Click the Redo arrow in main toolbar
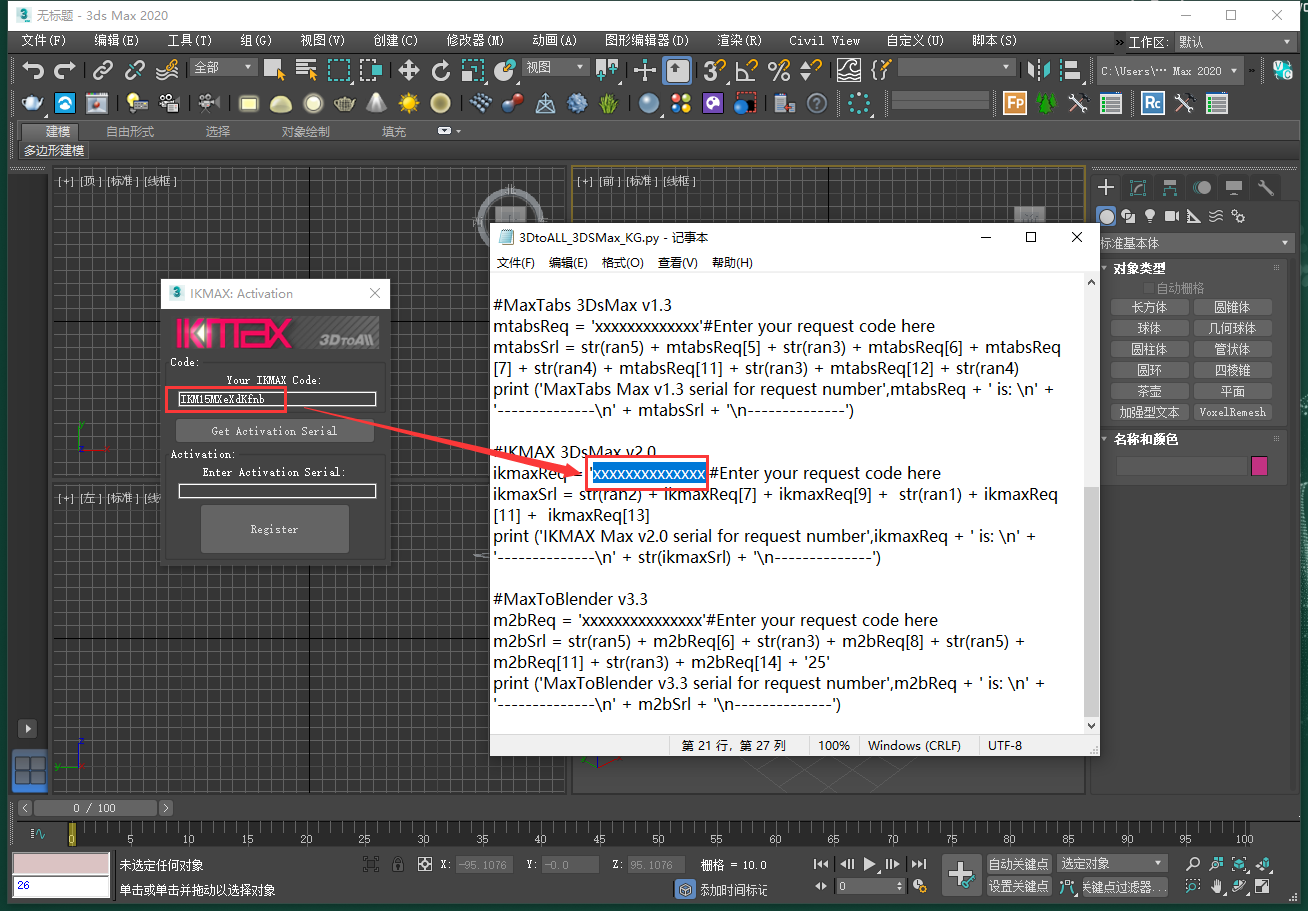This screenshot has height=911, width=1308. (x=65, y=70)
